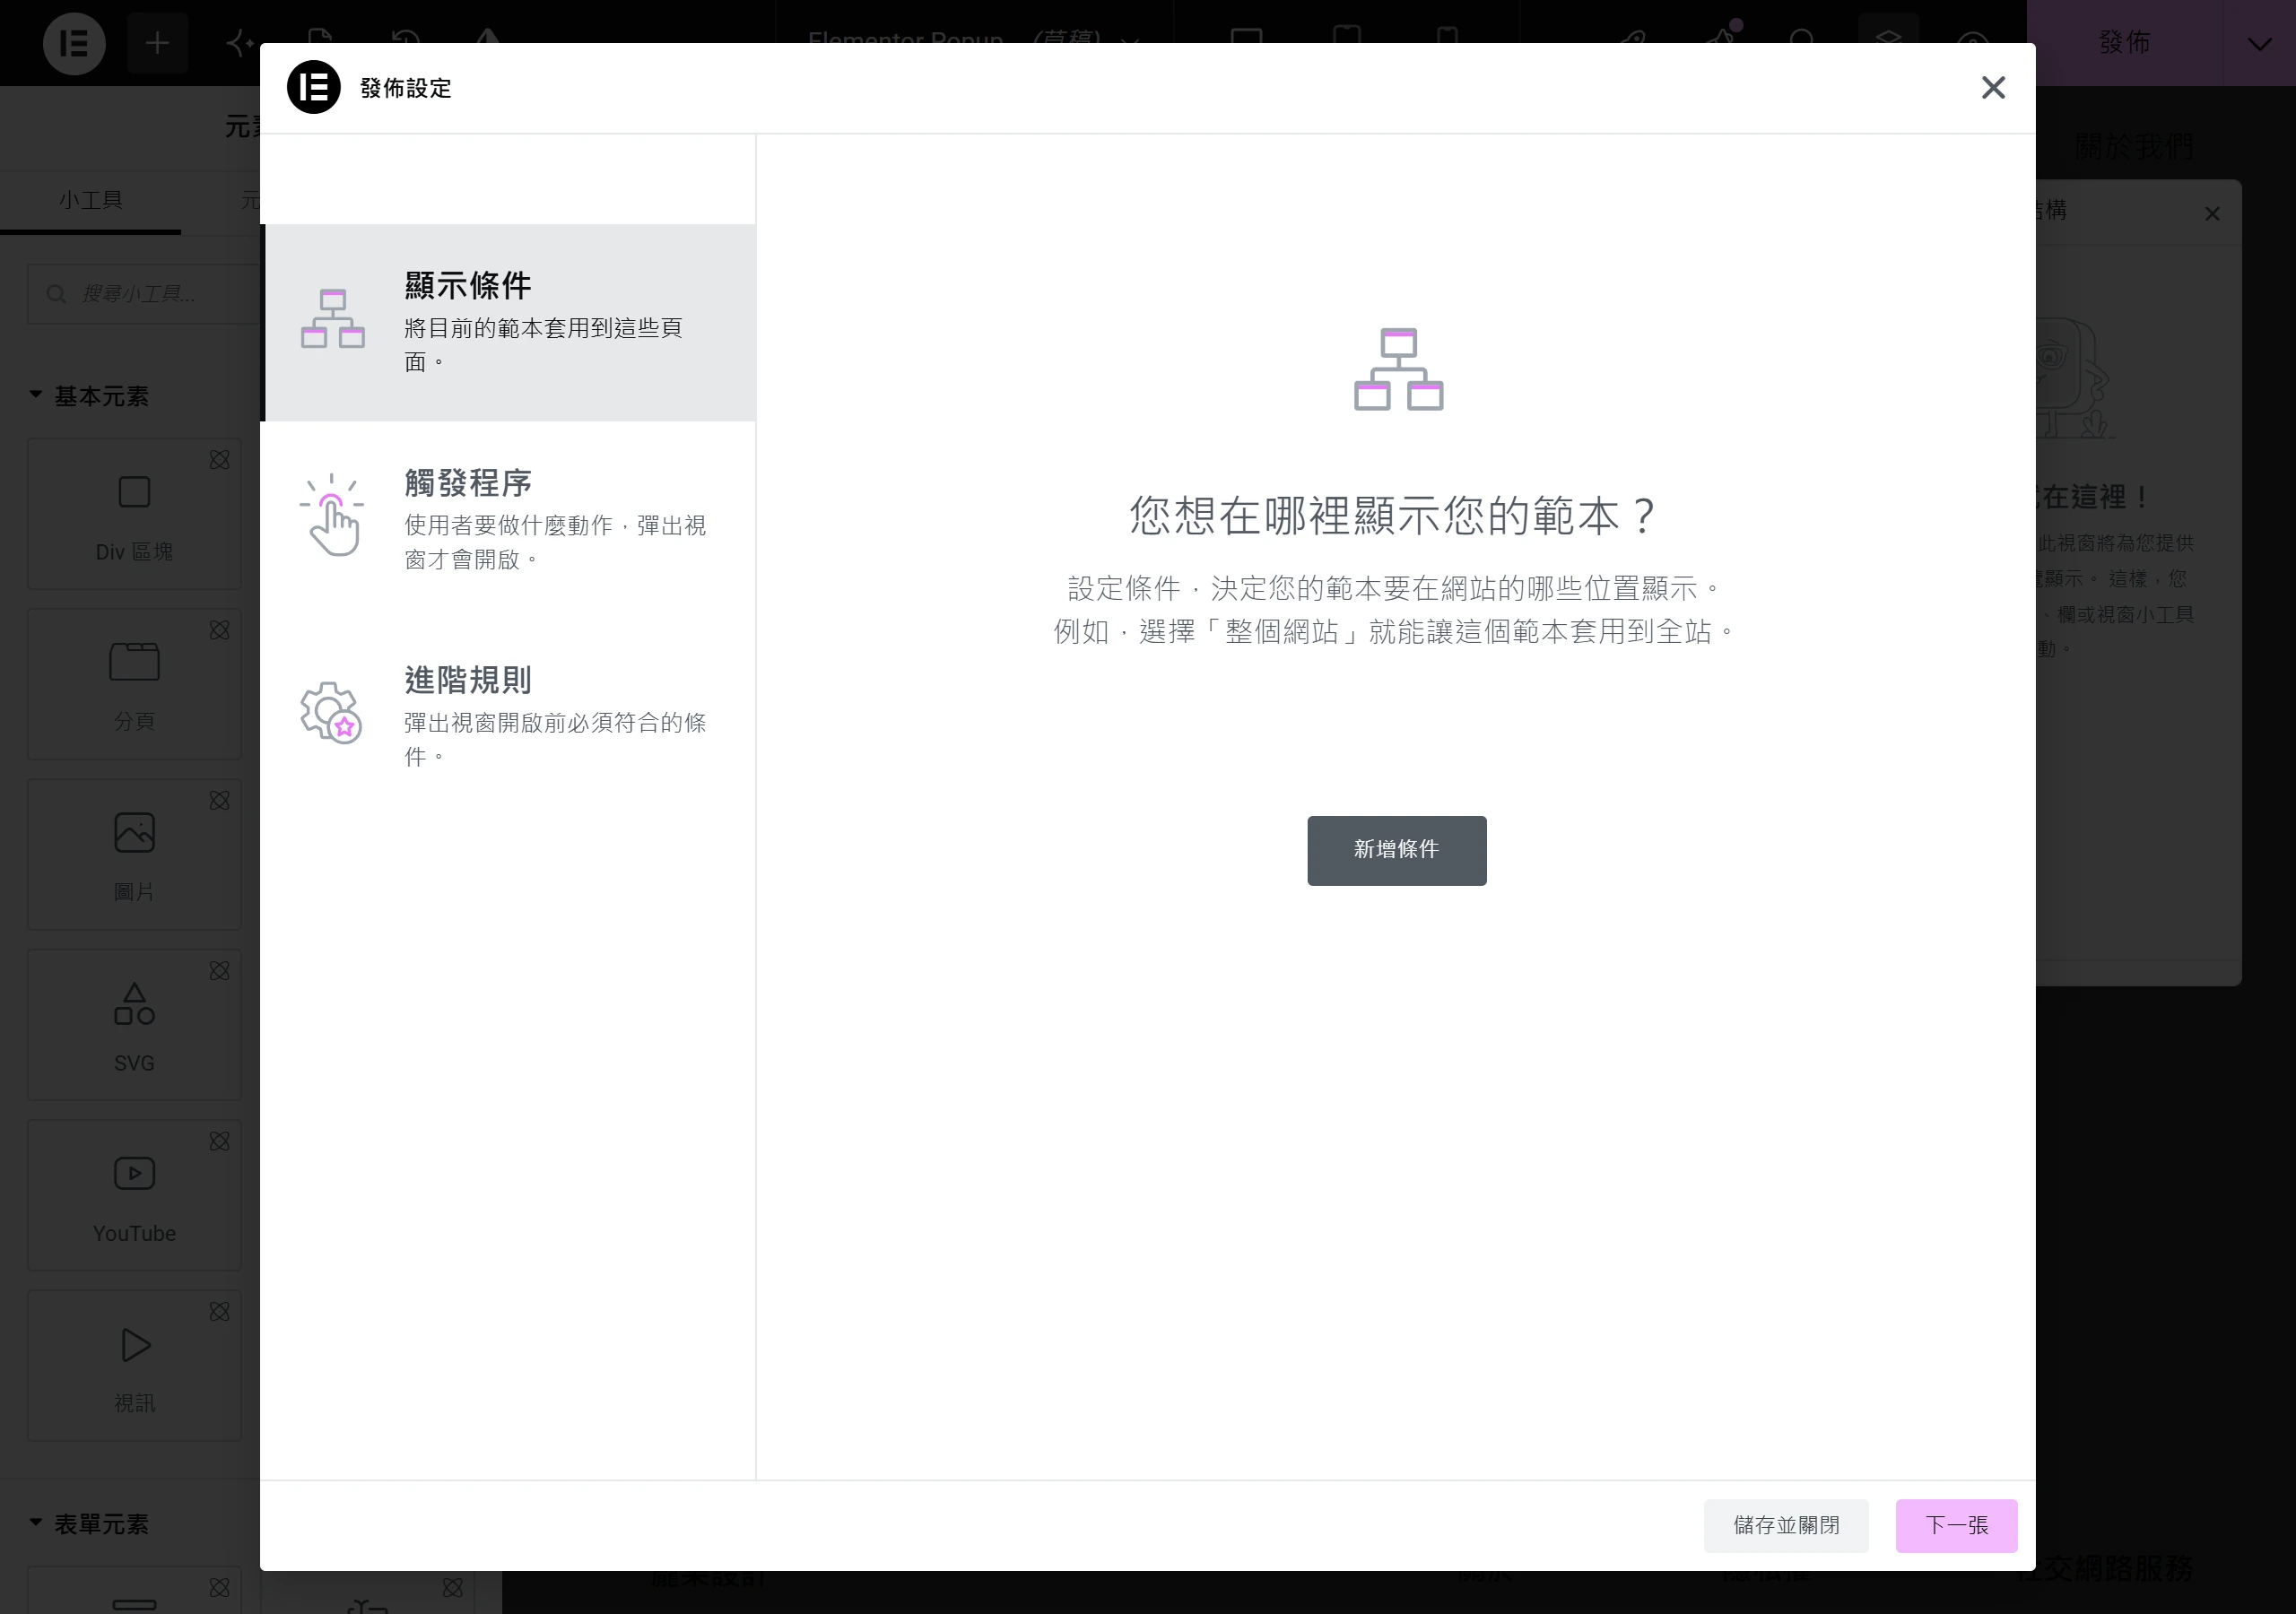Click the description 將目前的範本套用到這些頁面。
Screen dimensions: 2296x1614
(543, 345)
